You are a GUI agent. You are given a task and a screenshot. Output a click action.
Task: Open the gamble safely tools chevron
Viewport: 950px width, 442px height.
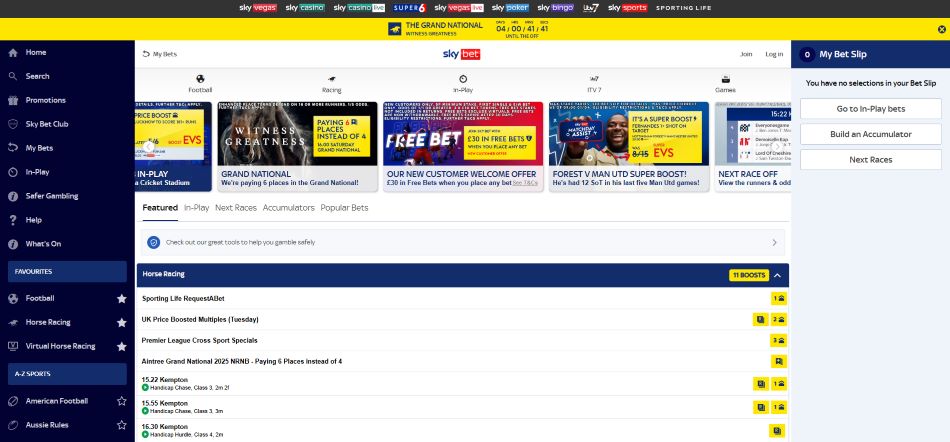(x=774, y=242)
